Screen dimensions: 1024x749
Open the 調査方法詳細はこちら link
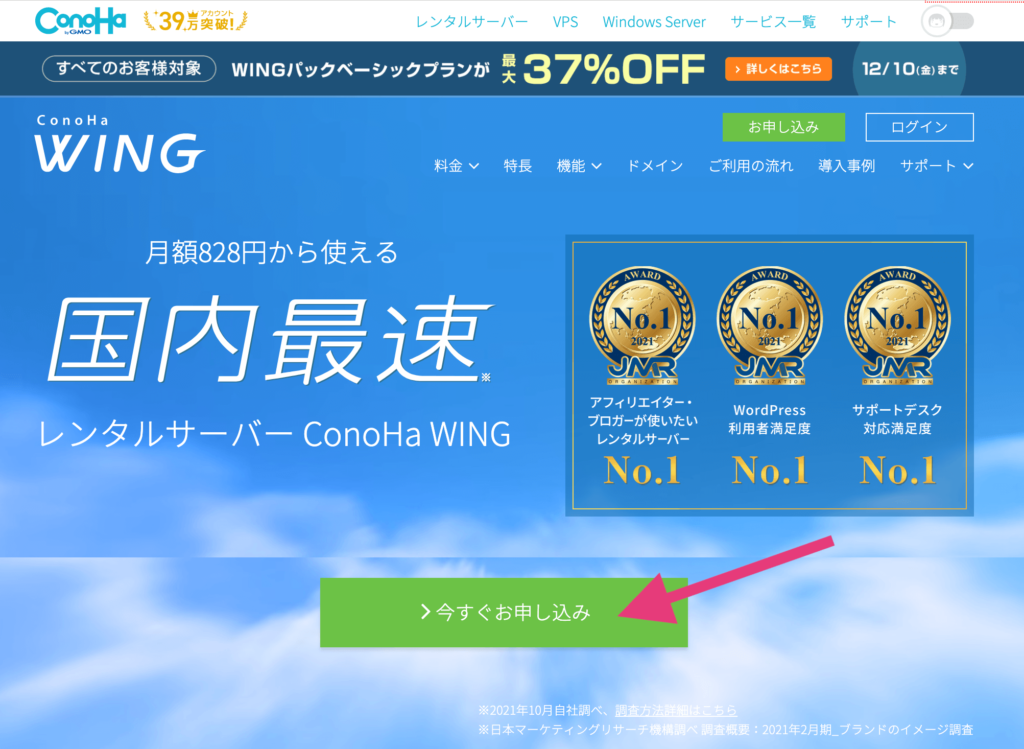pyautogui.click(x=676, y=710)
